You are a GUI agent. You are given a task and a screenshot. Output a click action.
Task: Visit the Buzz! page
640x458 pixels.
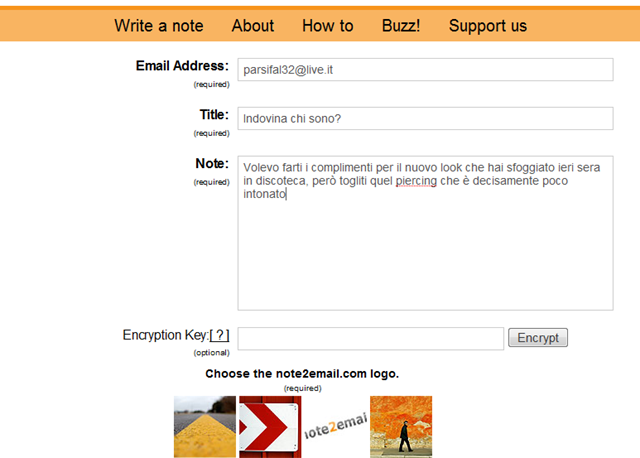point(401,26)
